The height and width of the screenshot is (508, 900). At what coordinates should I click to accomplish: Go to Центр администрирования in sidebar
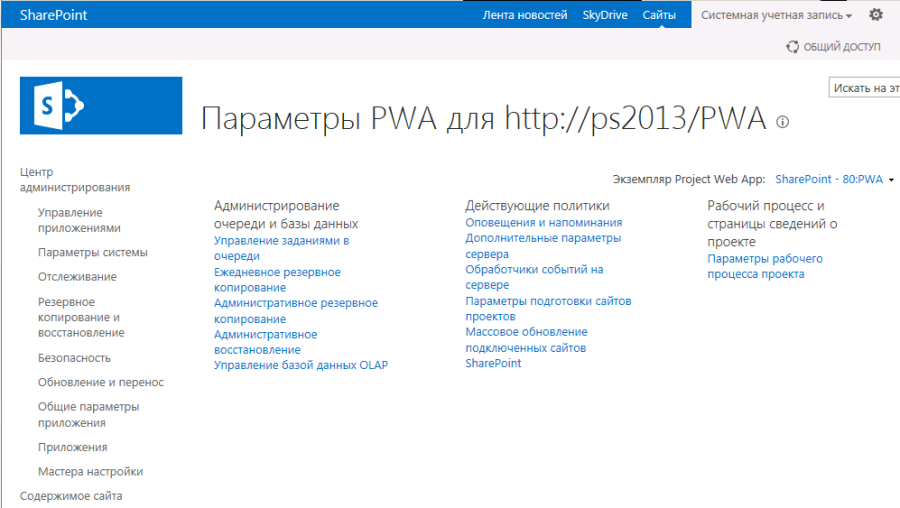[x=75, y=179]
